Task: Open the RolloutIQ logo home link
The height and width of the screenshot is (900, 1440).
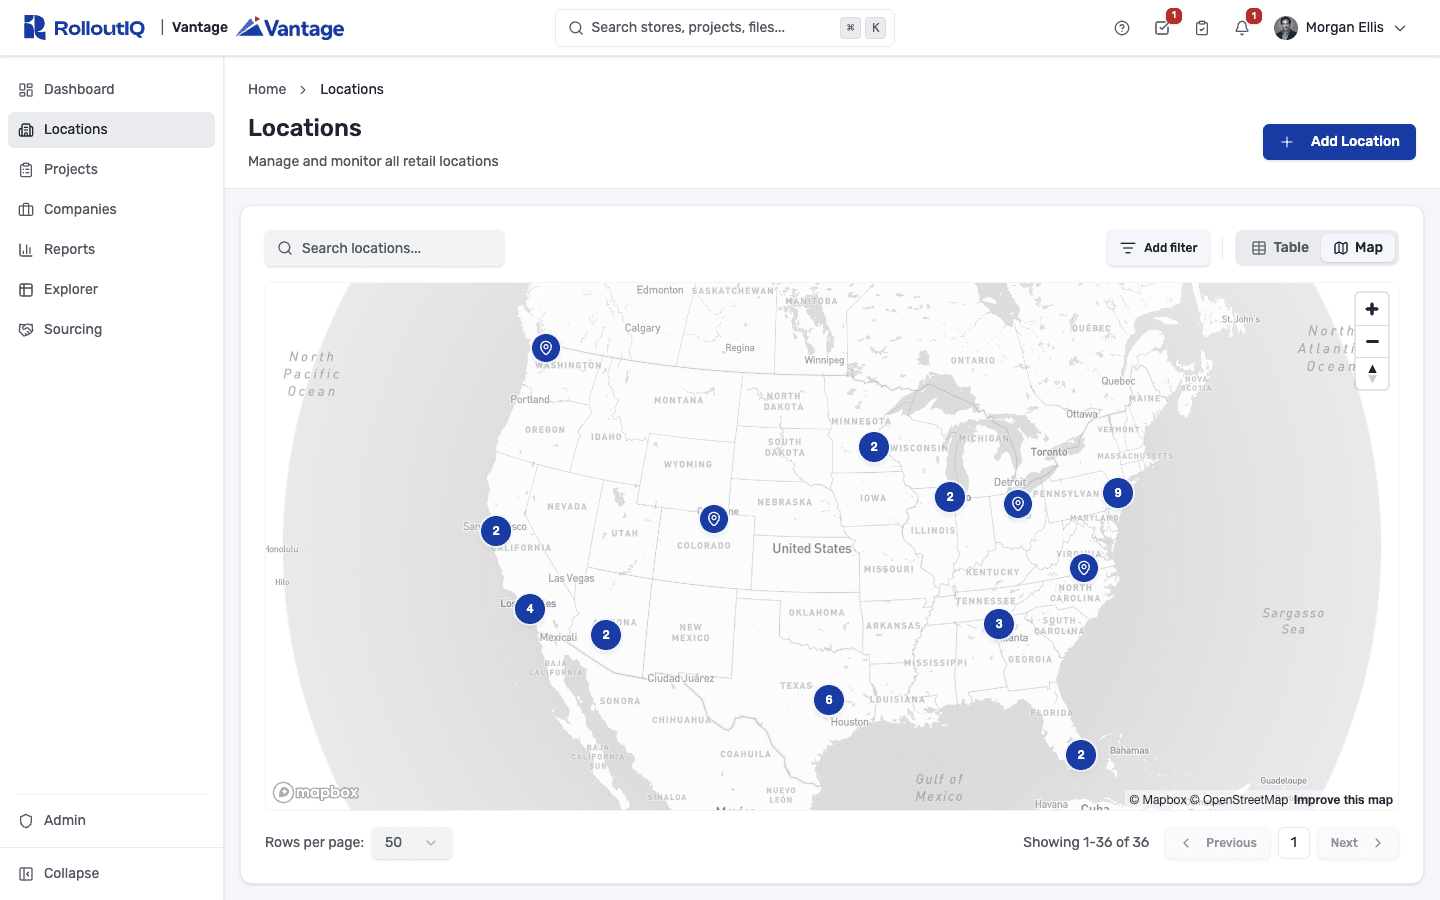Action: coord(84,28)
